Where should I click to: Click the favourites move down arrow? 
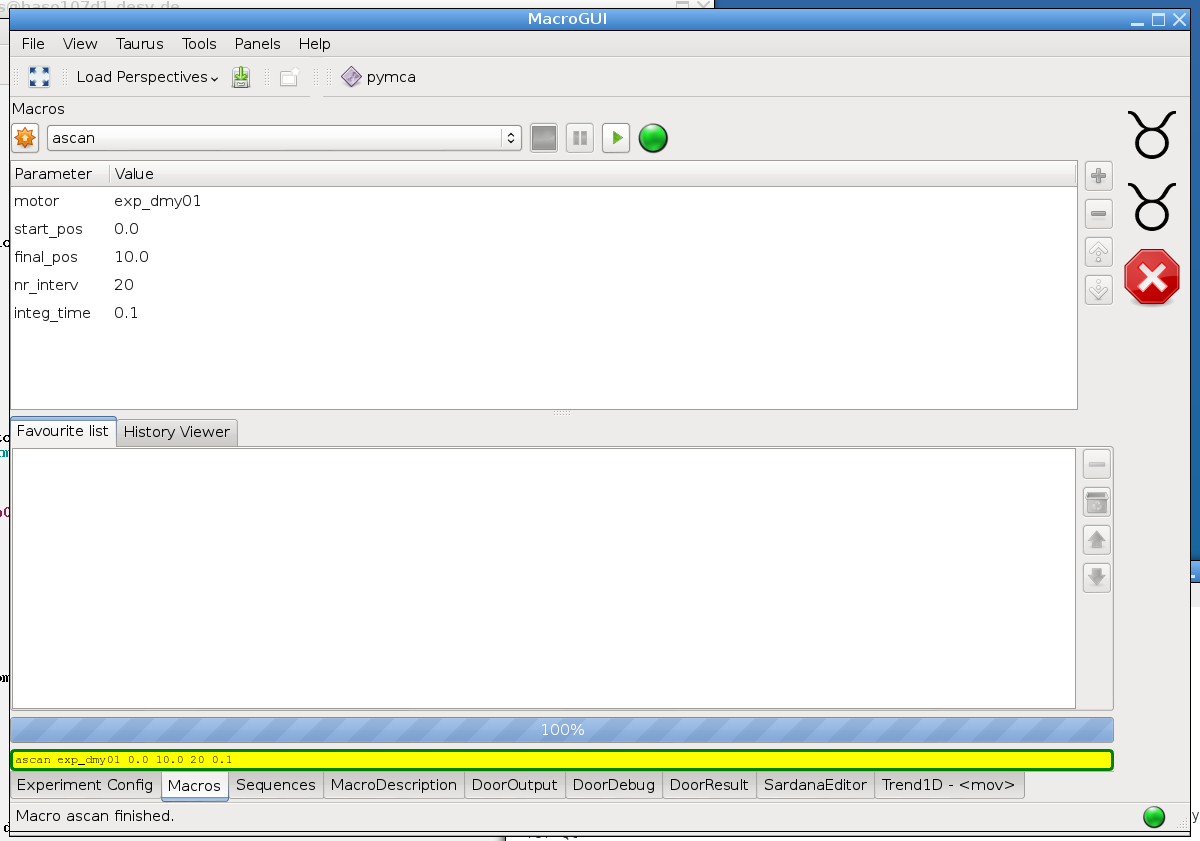click(x=1097, y=577)
